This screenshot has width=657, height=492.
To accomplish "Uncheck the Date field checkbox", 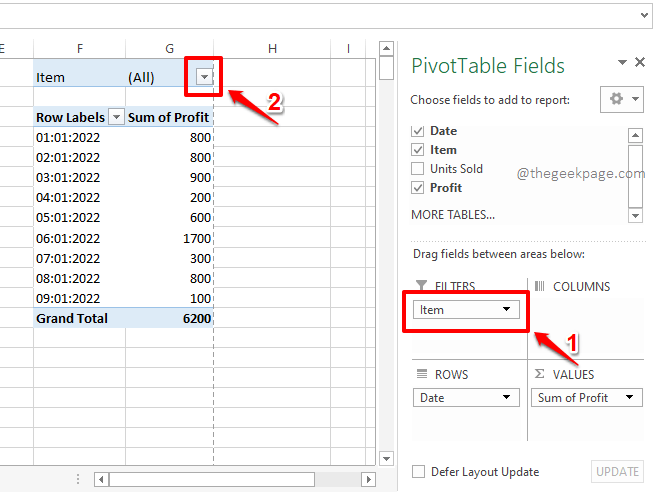I will pos(418,131).
